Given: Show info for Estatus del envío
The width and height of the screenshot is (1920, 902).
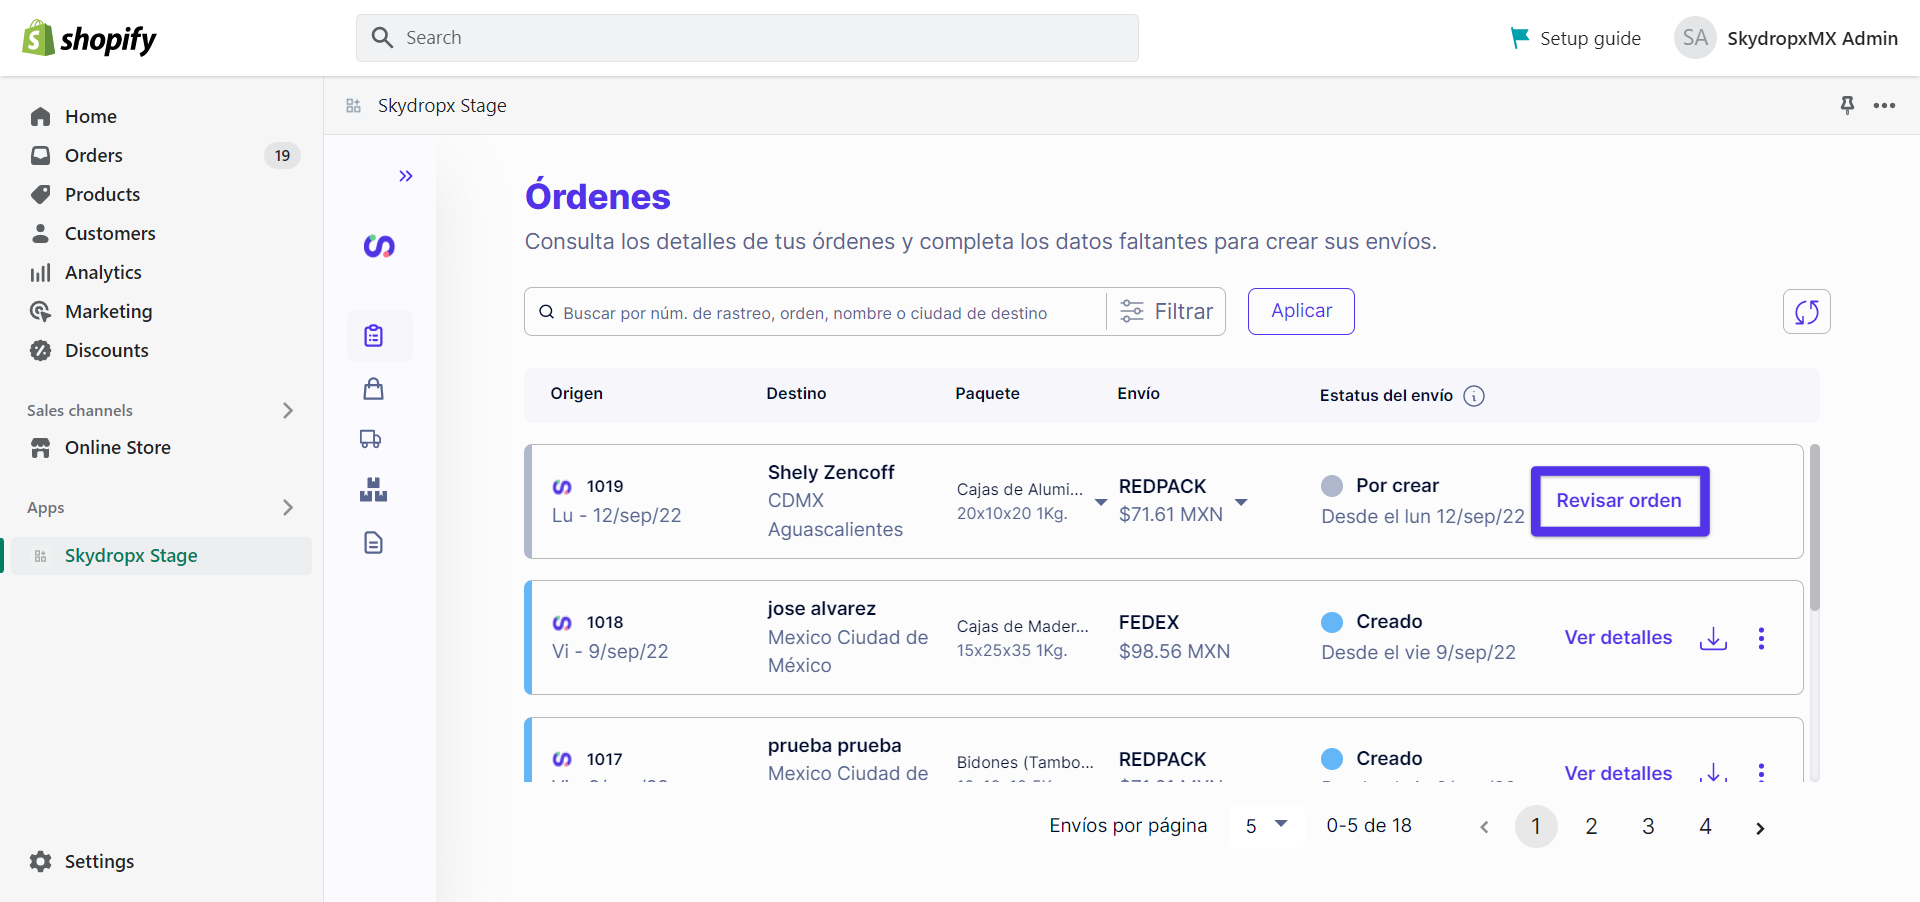Looking at the screenshot, I should (x=1474, y=396).
